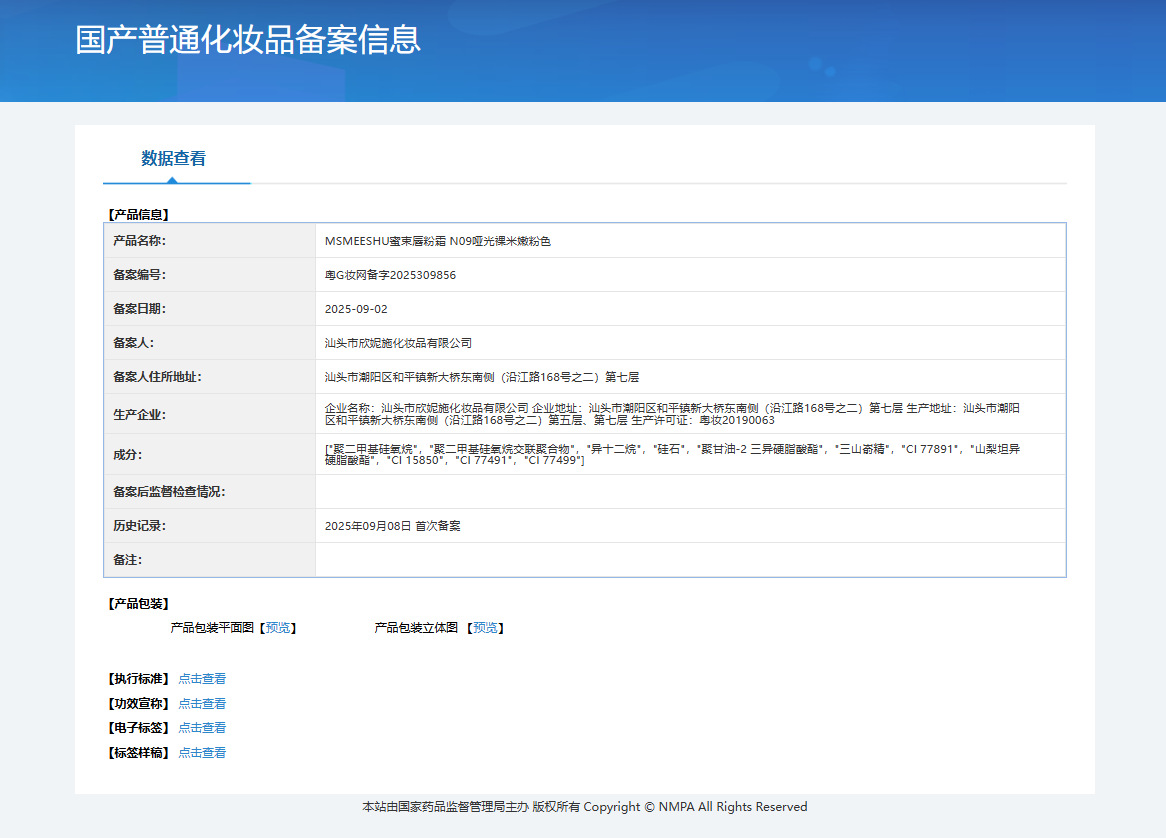The image size is (1166, 838).
Task: Click the 备案人: row label
Action: point(133,344)
